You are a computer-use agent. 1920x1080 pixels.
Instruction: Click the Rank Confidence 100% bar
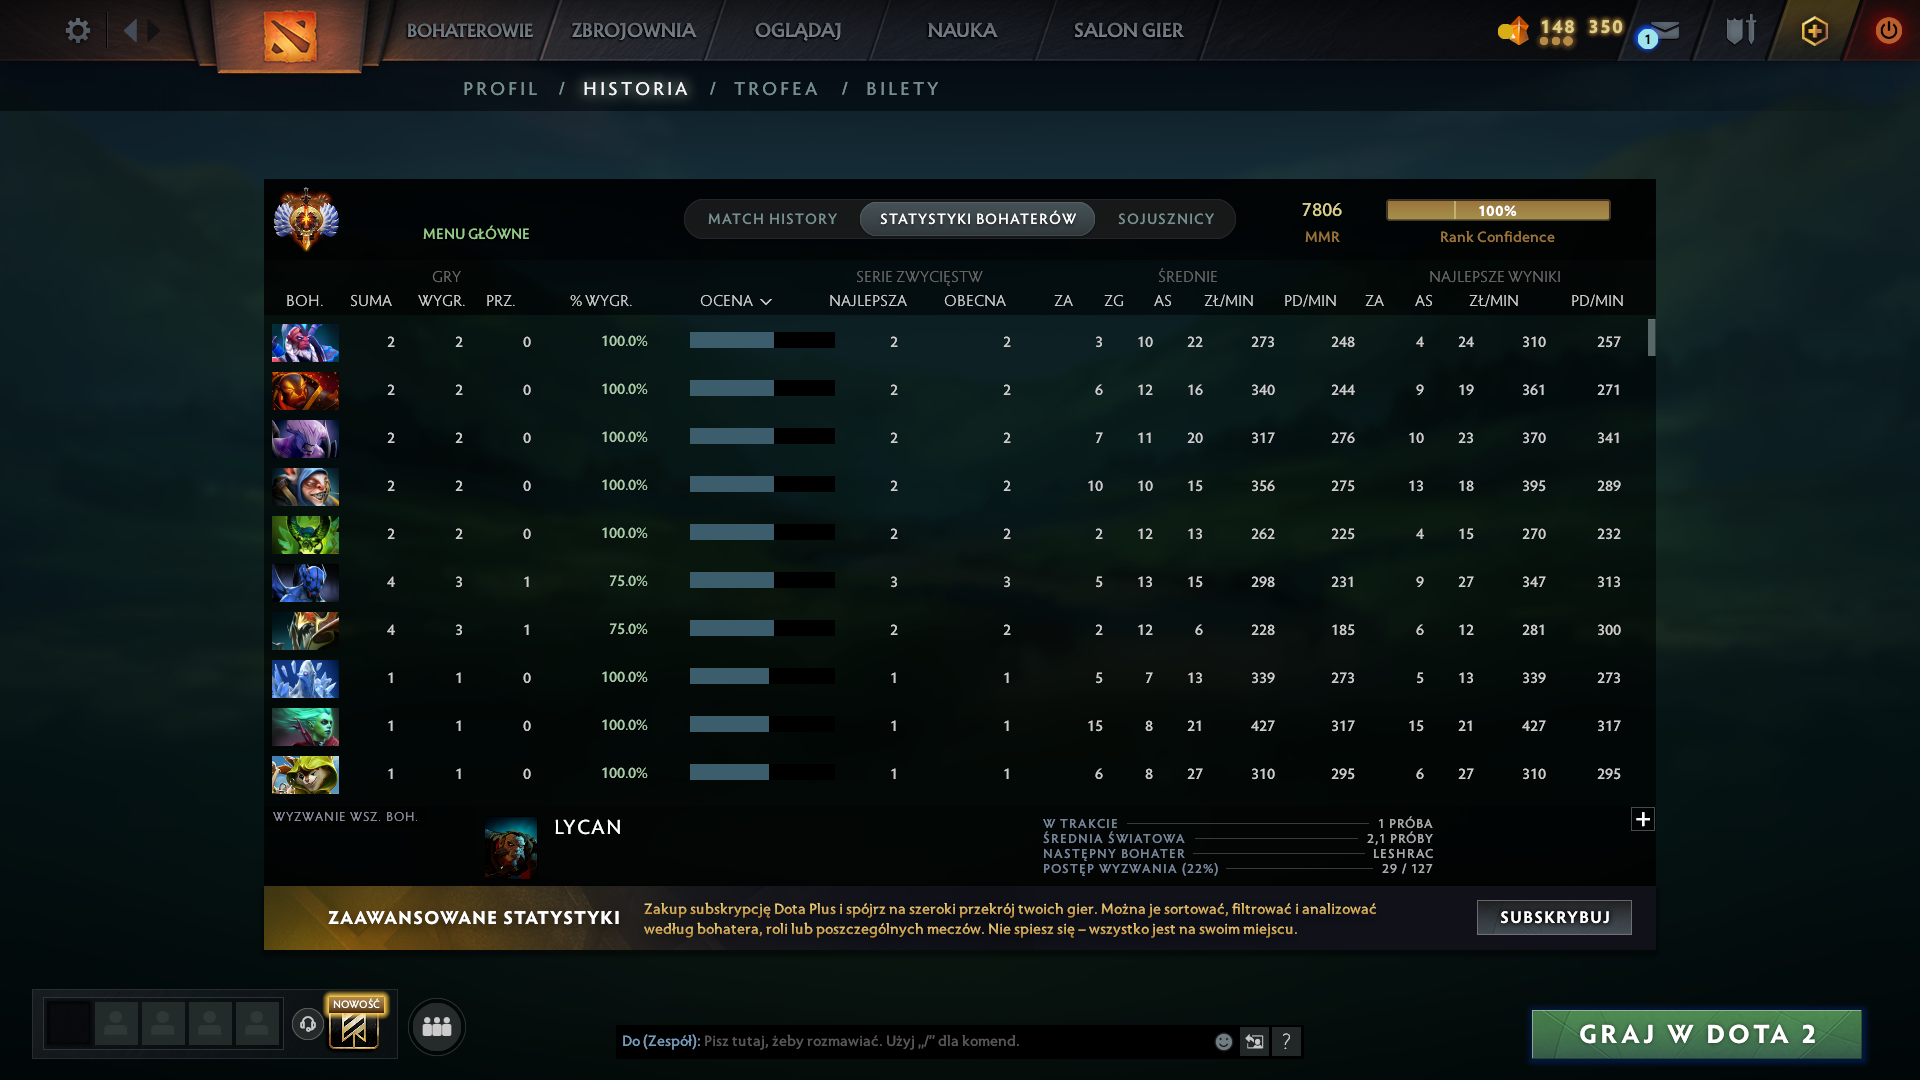pyautogui.click(x=1497, y=210)
